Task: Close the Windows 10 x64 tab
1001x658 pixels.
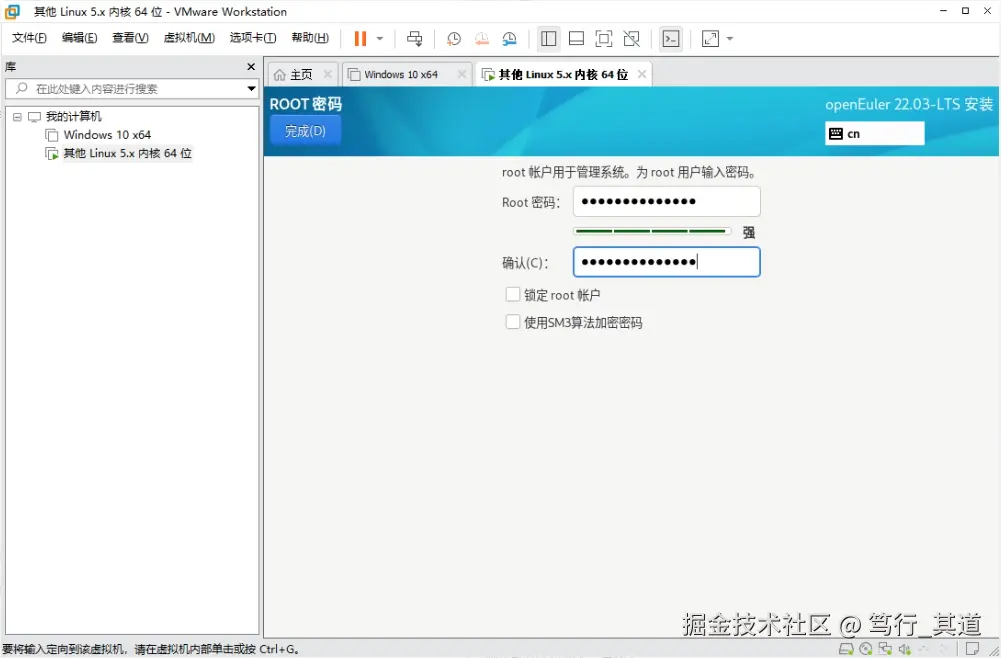Action: pos(462,75)
